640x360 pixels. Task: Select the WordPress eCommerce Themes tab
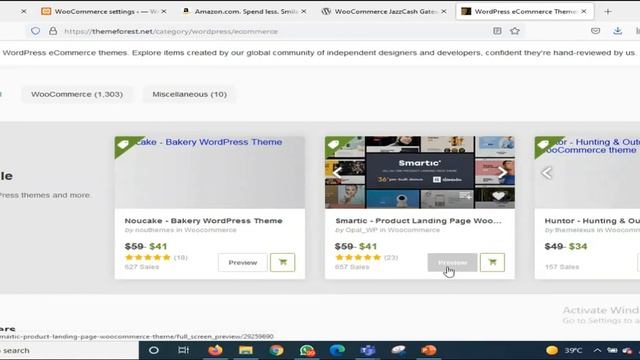524,11
